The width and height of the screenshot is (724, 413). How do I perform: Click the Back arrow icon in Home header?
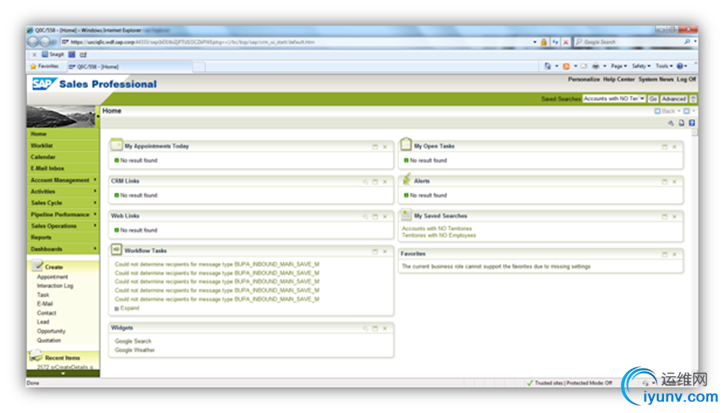658,111
